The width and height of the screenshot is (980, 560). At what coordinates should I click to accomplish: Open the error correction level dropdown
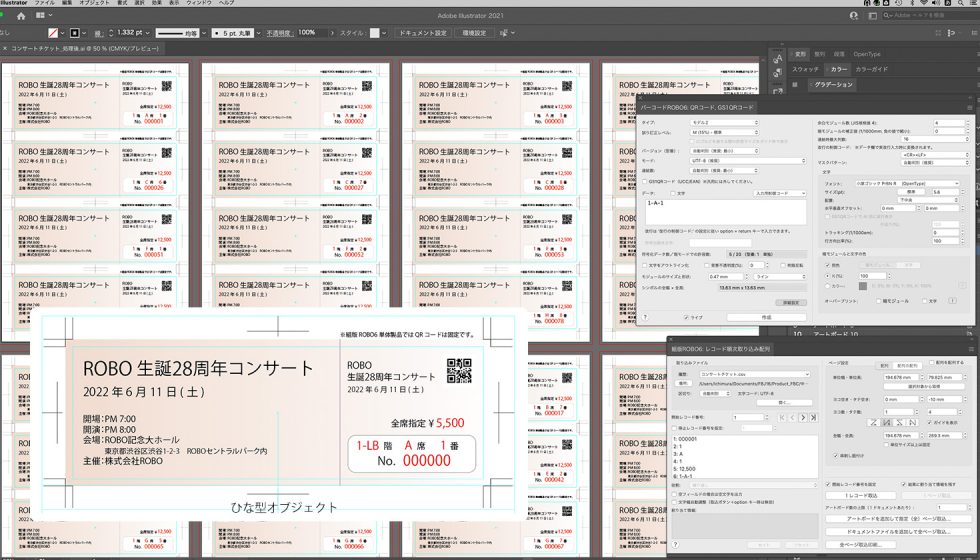(724, 132)
